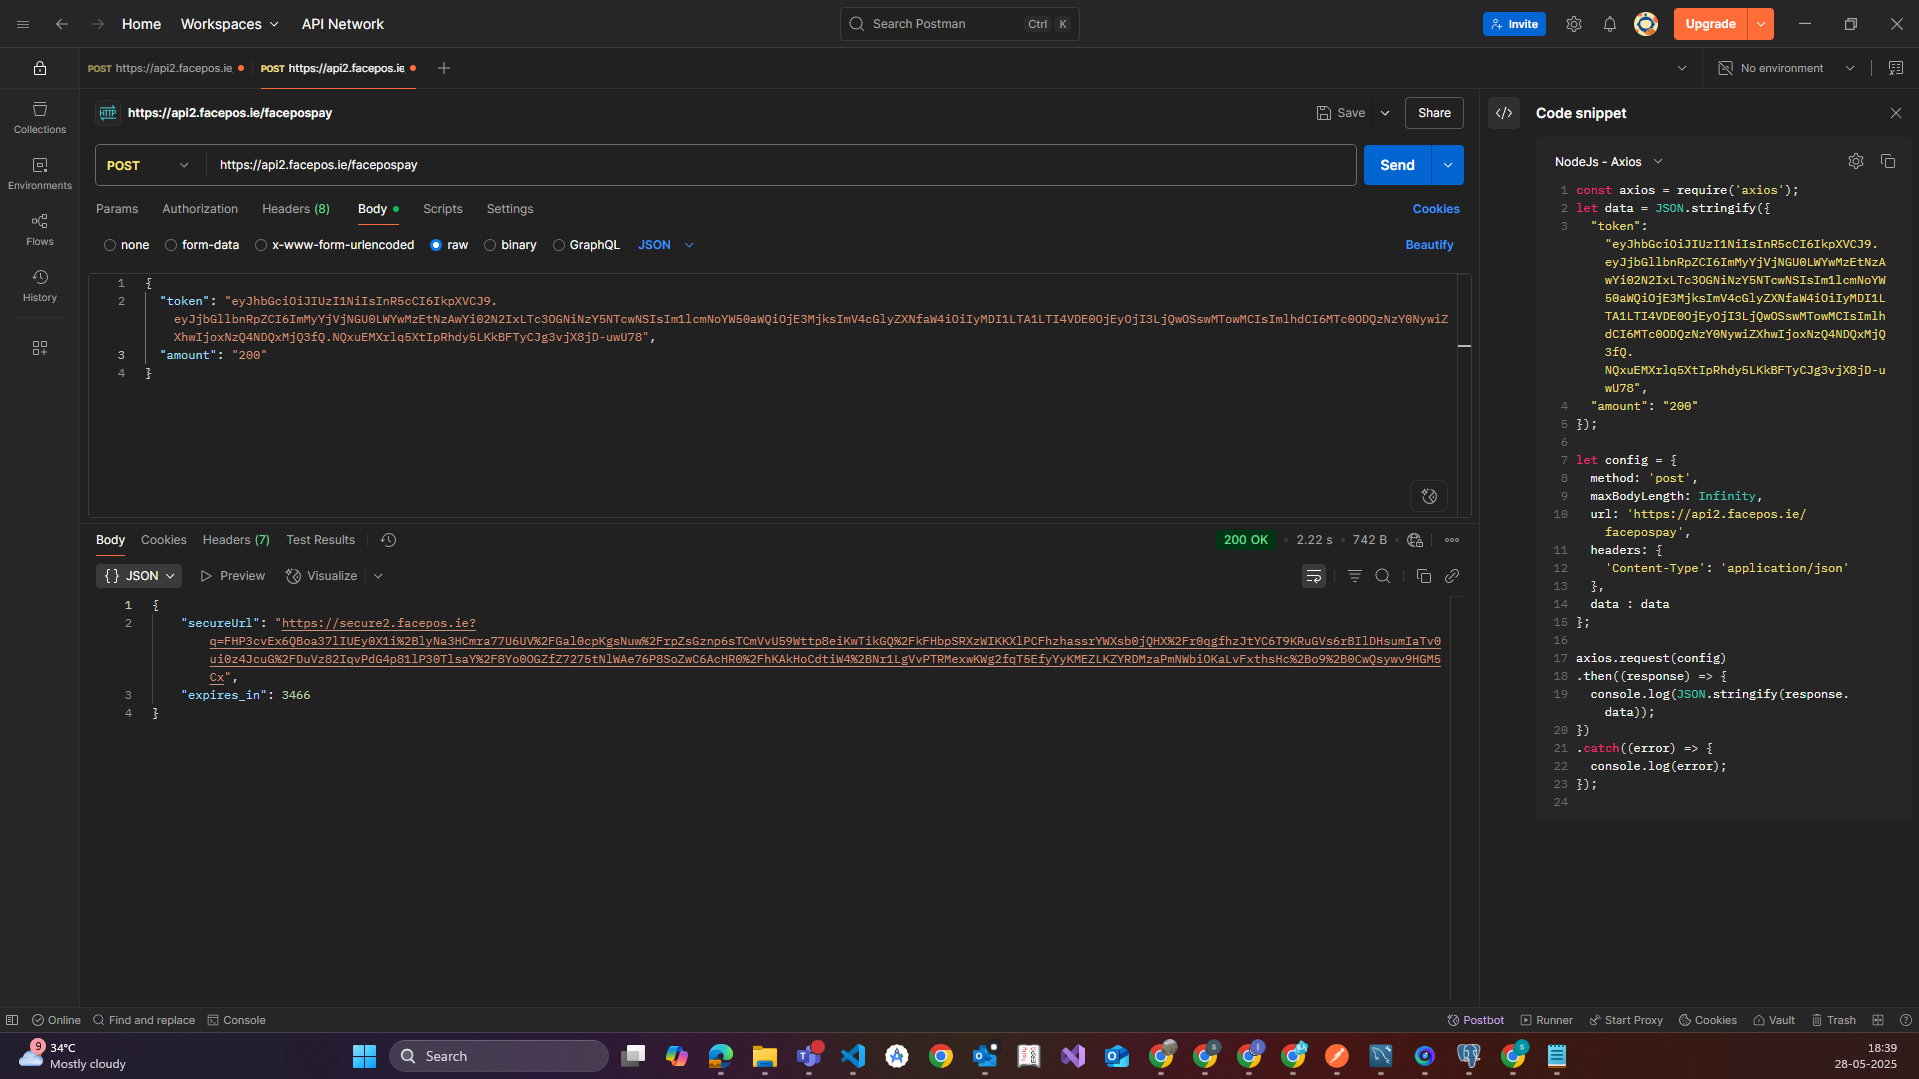This screenshot has height=1079, width=1919.
Task: Open the user avatar menu
Action: pyautogui.click(x=1646, y=24)
